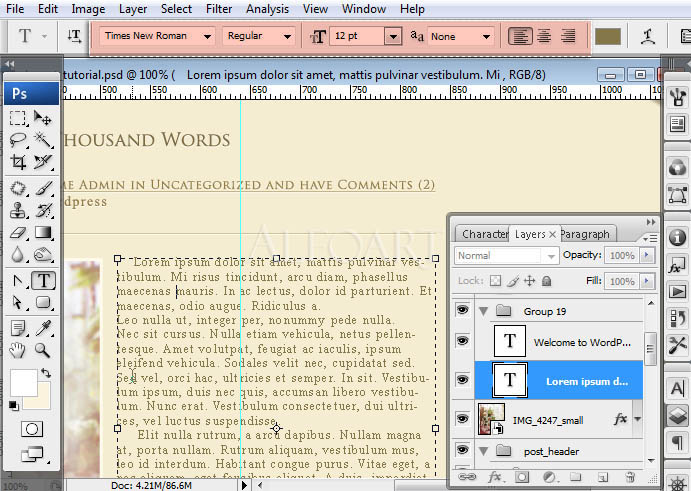Open the text color swatch
The image size is (691, 491).
608,37
